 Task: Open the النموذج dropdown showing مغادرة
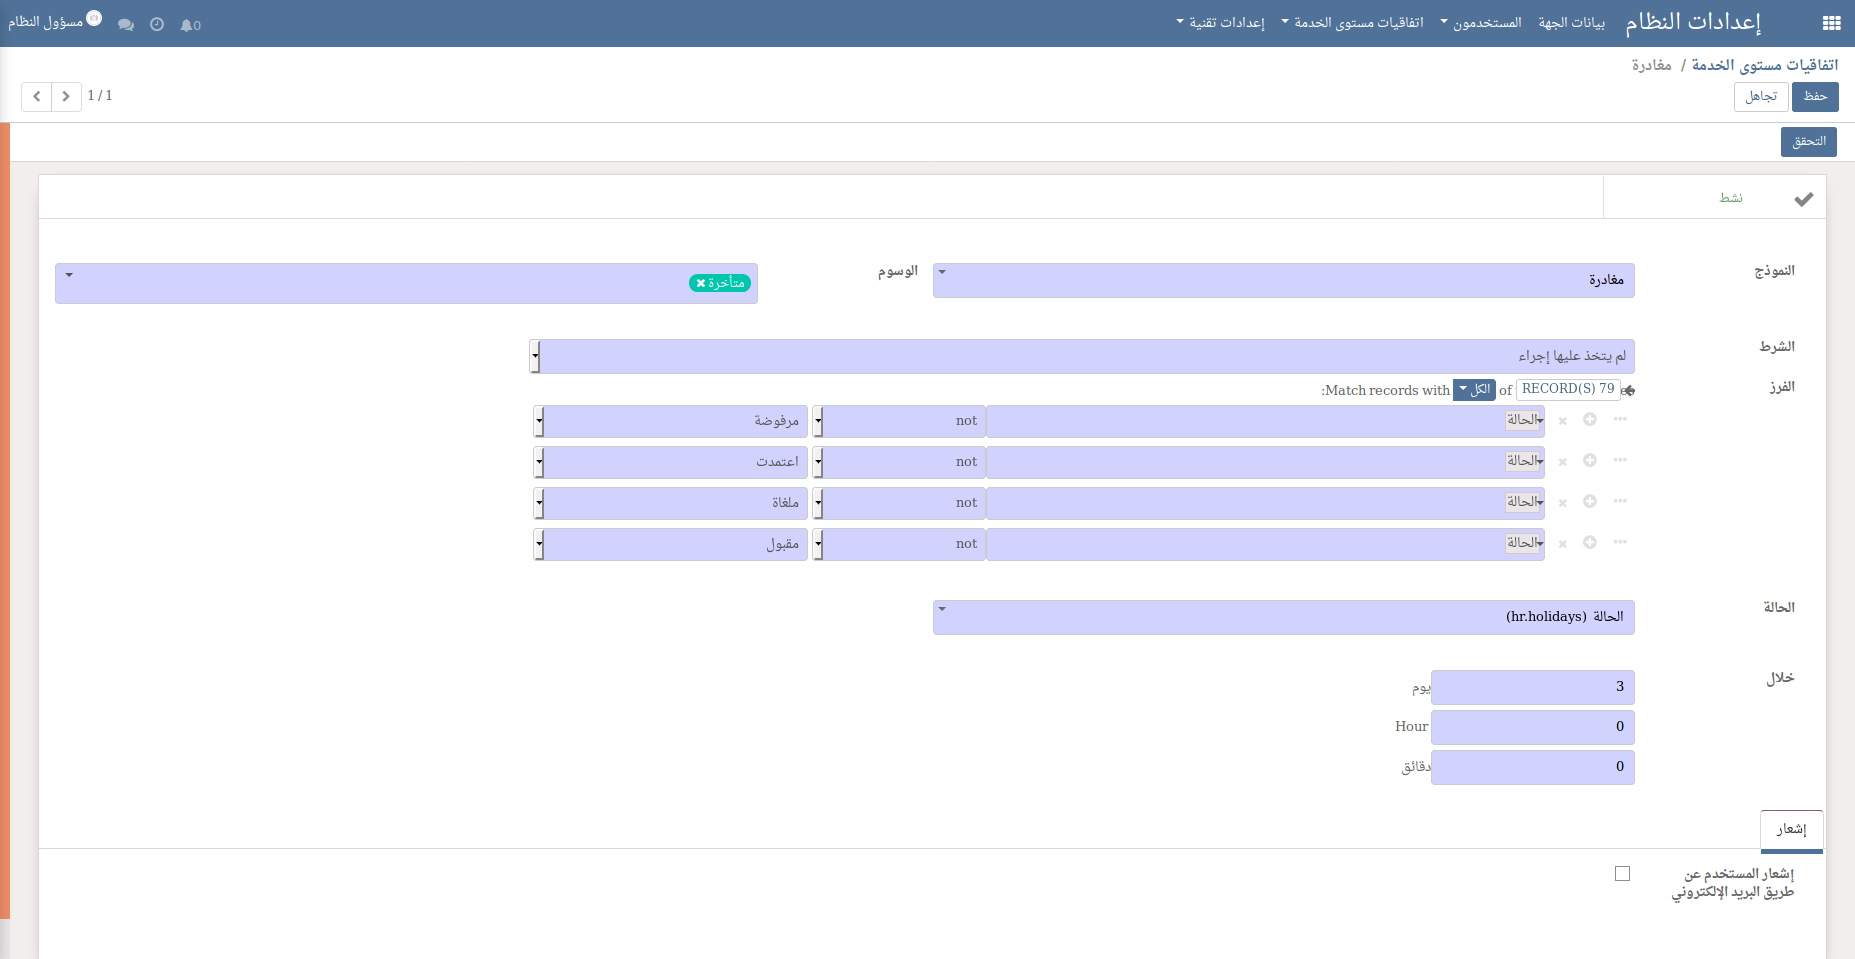pos(1283,280)
